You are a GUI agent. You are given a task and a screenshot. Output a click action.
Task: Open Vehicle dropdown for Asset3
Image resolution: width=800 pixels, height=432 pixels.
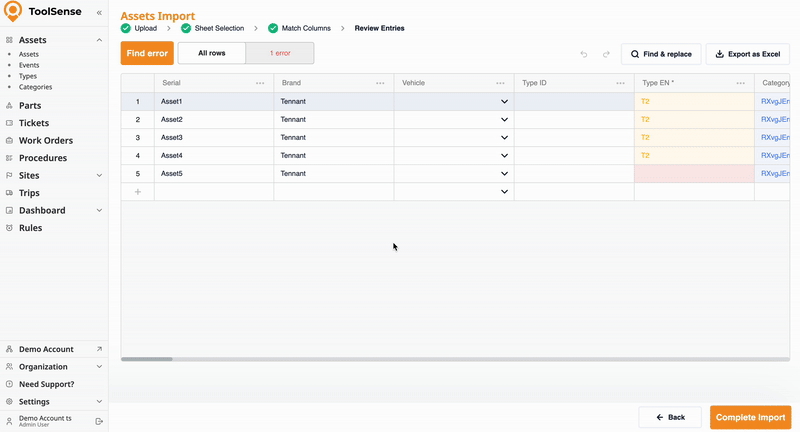coord(504,138)
